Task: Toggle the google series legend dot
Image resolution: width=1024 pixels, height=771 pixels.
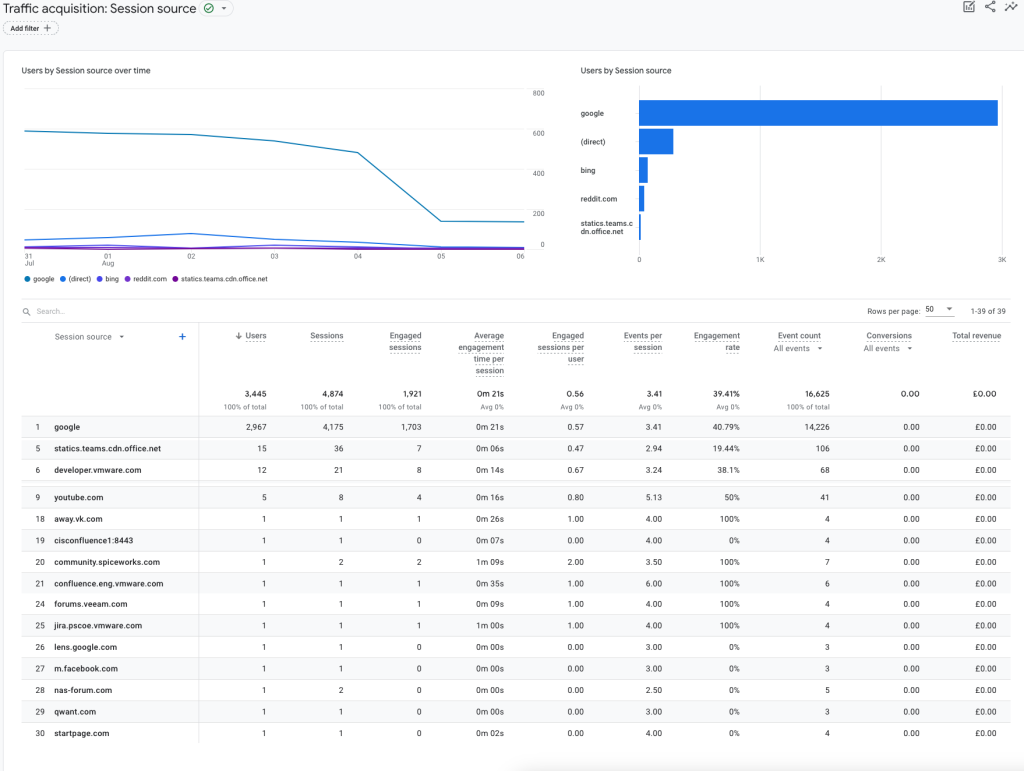Action: [x=27, y=279]
